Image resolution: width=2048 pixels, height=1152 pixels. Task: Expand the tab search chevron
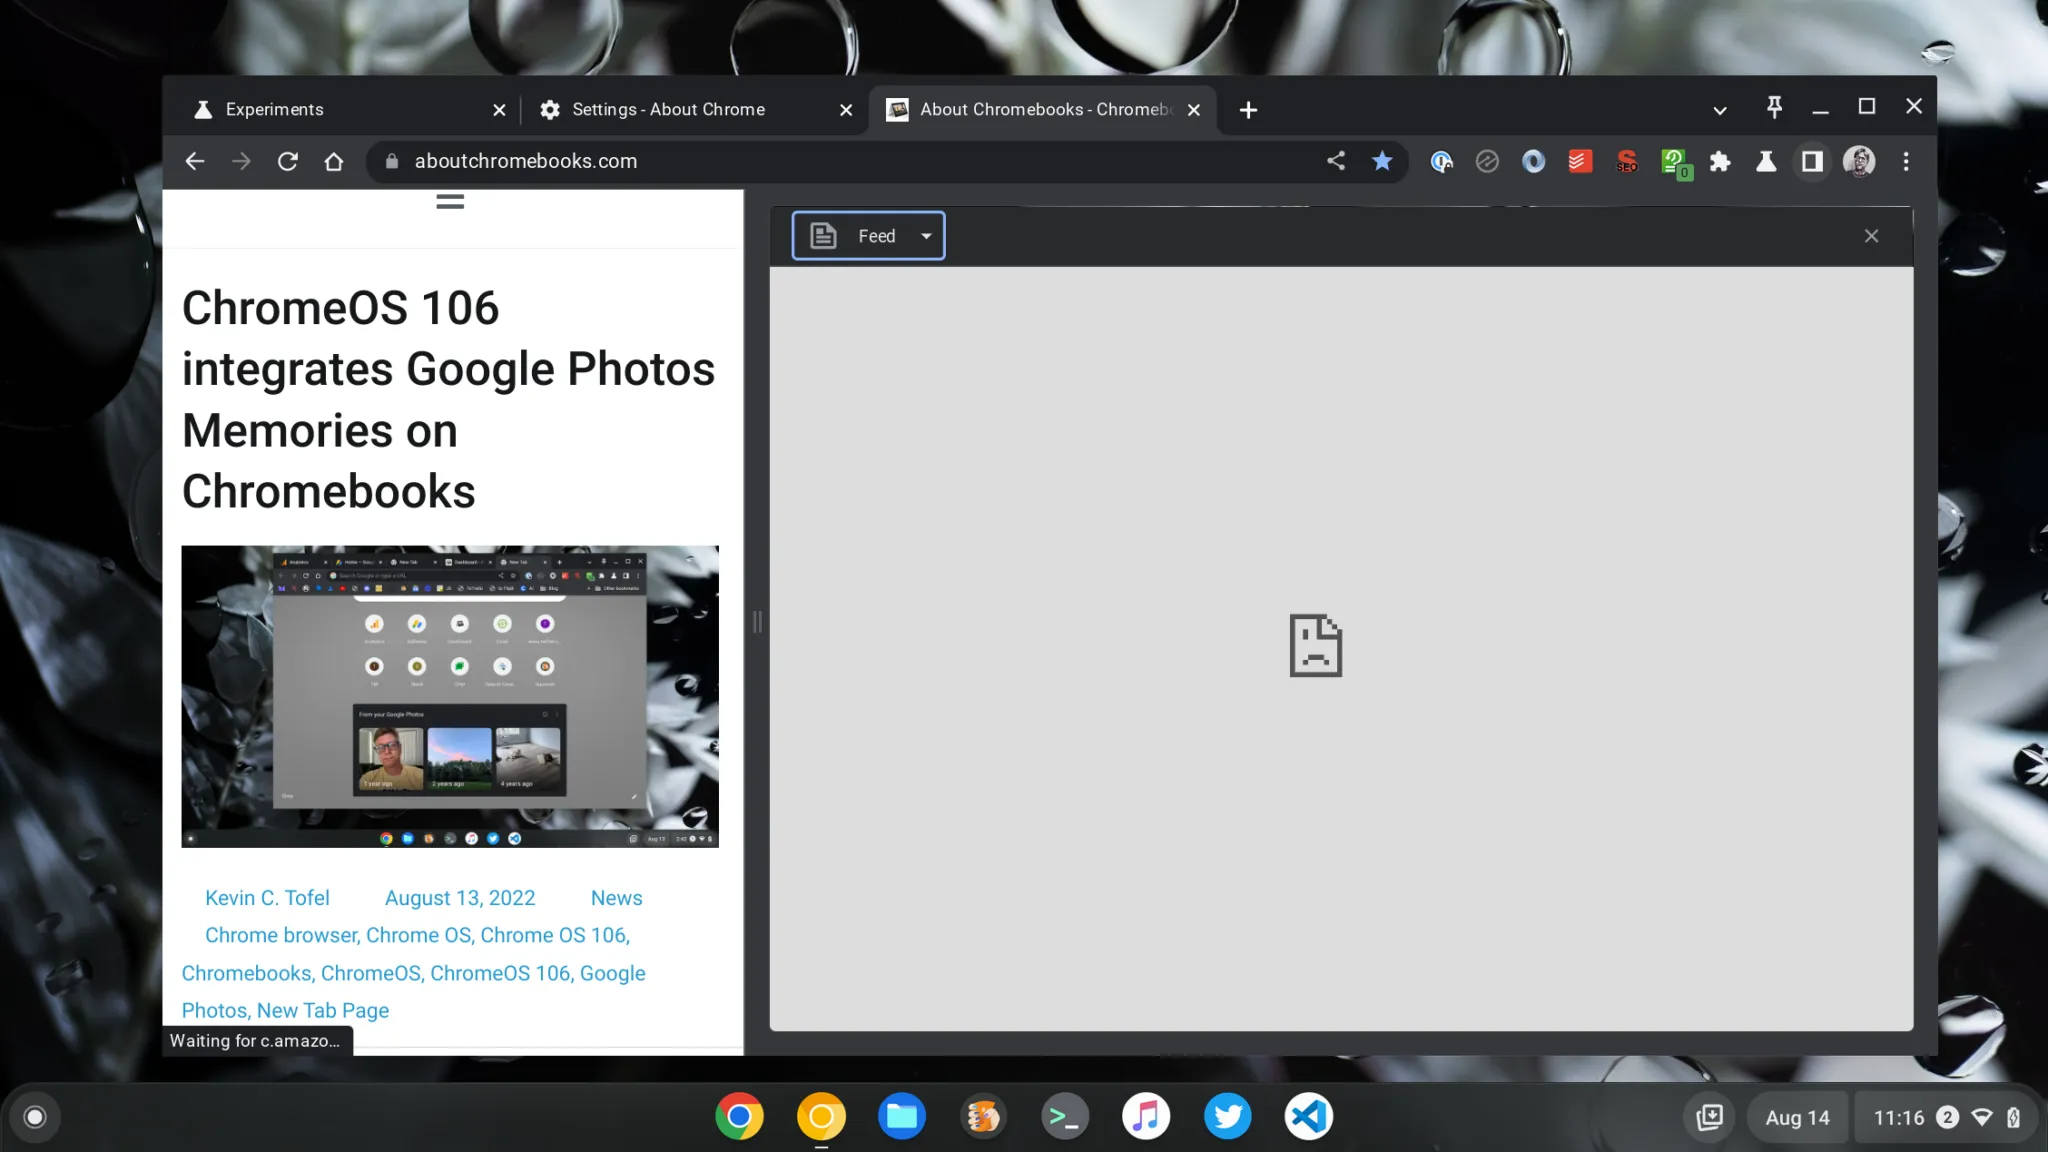click(x=1721, y=109)
